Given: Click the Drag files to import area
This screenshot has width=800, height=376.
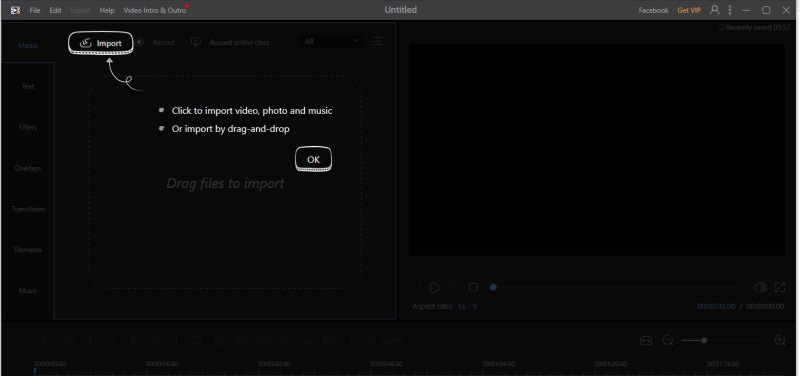Looking at the screenshot, I should point(225,183).
